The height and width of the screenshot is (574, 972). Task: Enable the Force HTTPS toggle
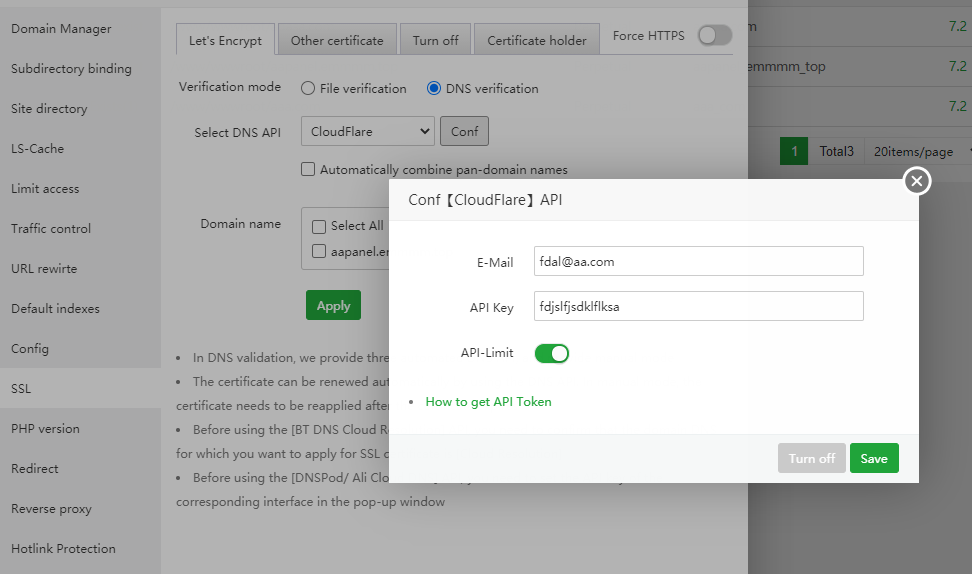[x=714, y=36]
